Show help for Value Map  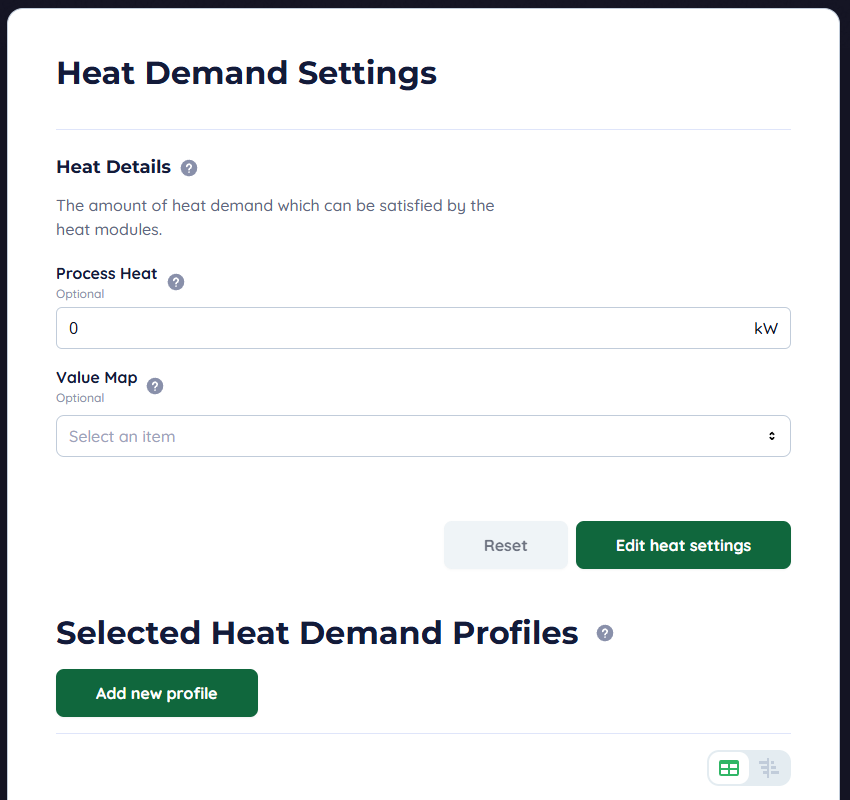tap(155, 386)
